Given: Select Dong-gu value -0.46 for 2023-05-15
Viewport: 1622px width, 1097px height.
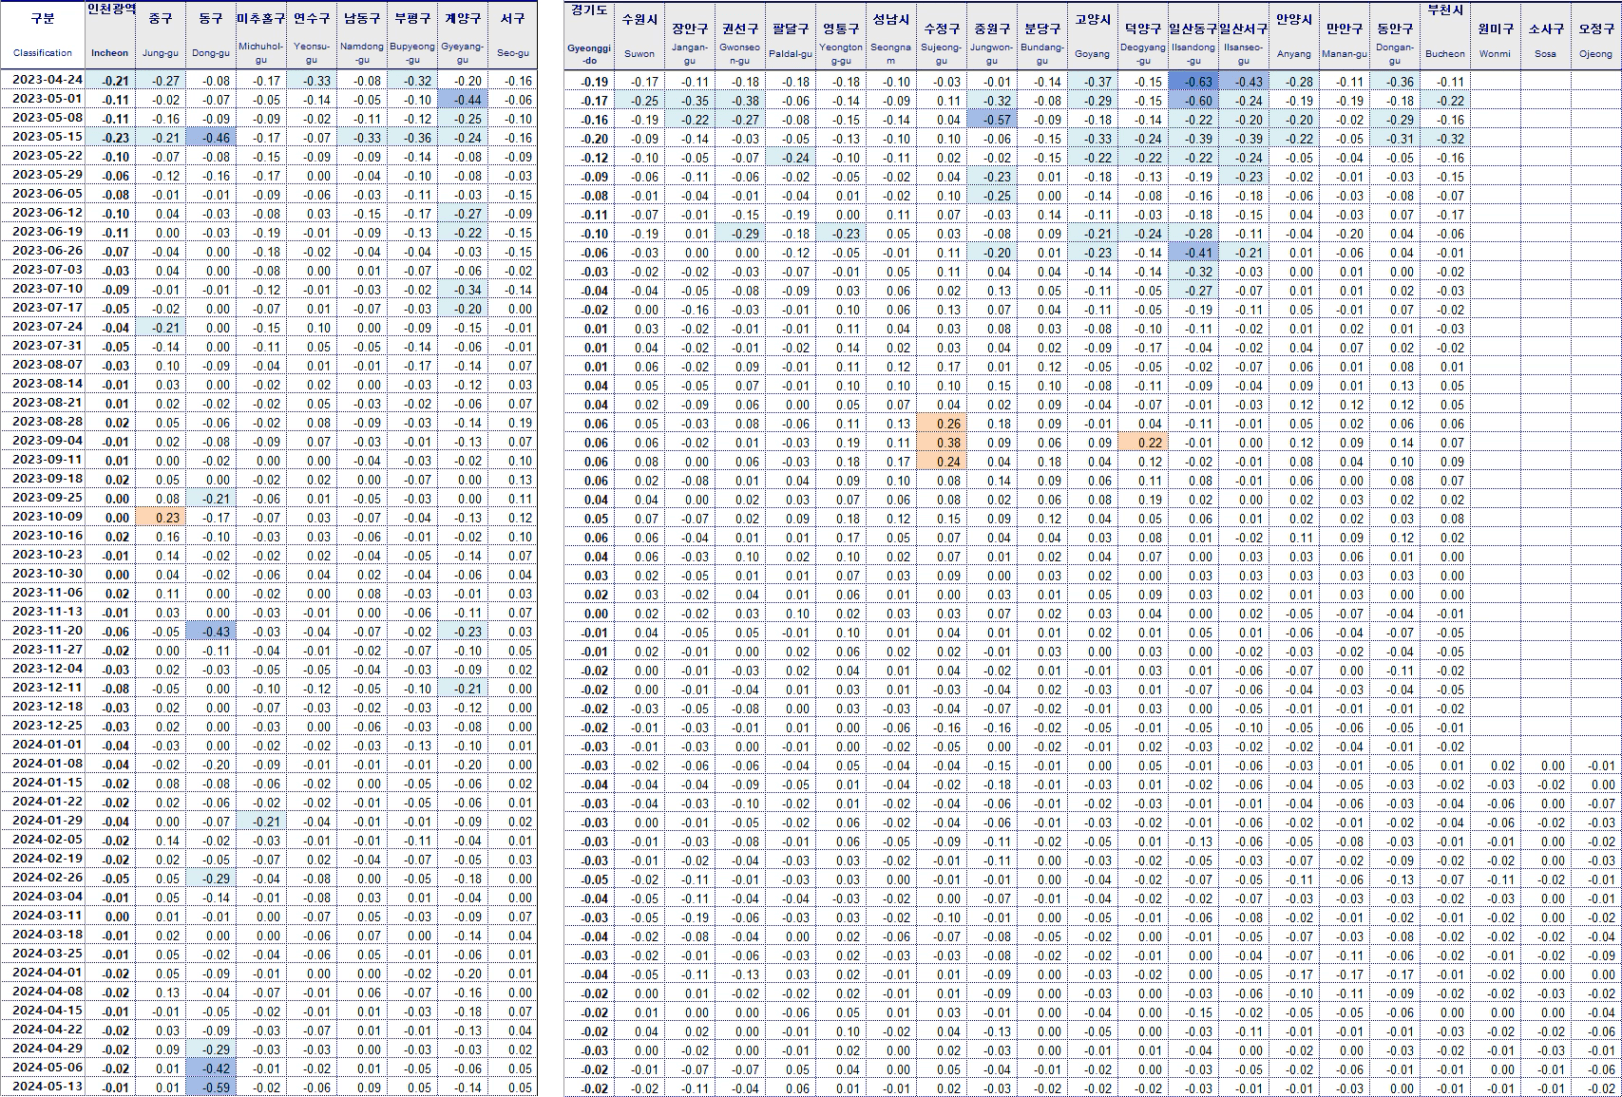Looking at the screenshot, I should 210,138.
